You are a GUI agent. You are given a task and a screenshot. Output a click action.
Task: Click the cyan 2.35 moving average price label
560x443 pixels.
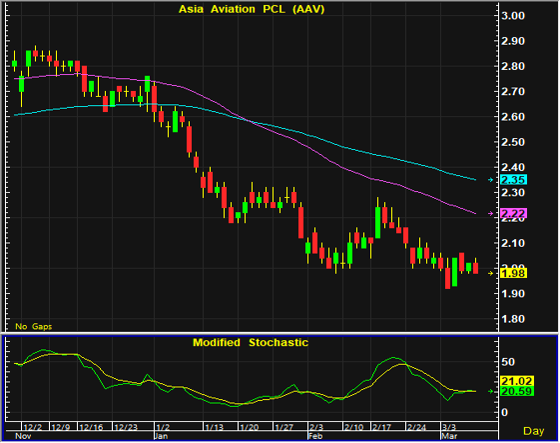click(x=514, y=180)
